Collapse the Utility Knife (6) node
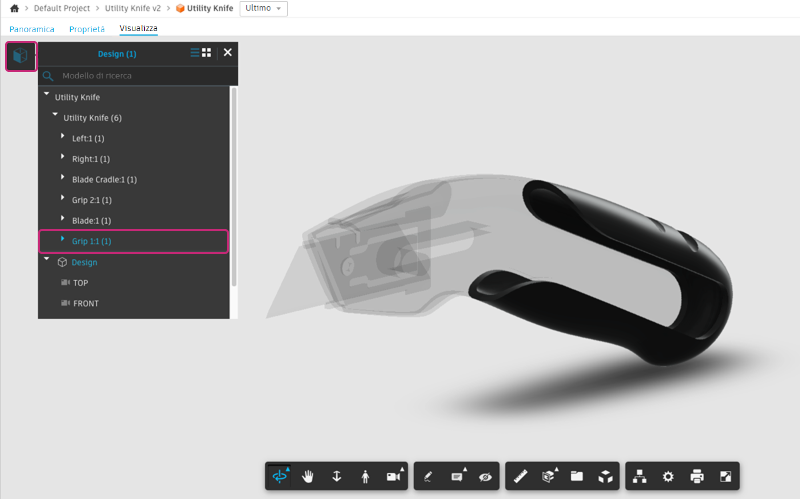 click(55, 114)
